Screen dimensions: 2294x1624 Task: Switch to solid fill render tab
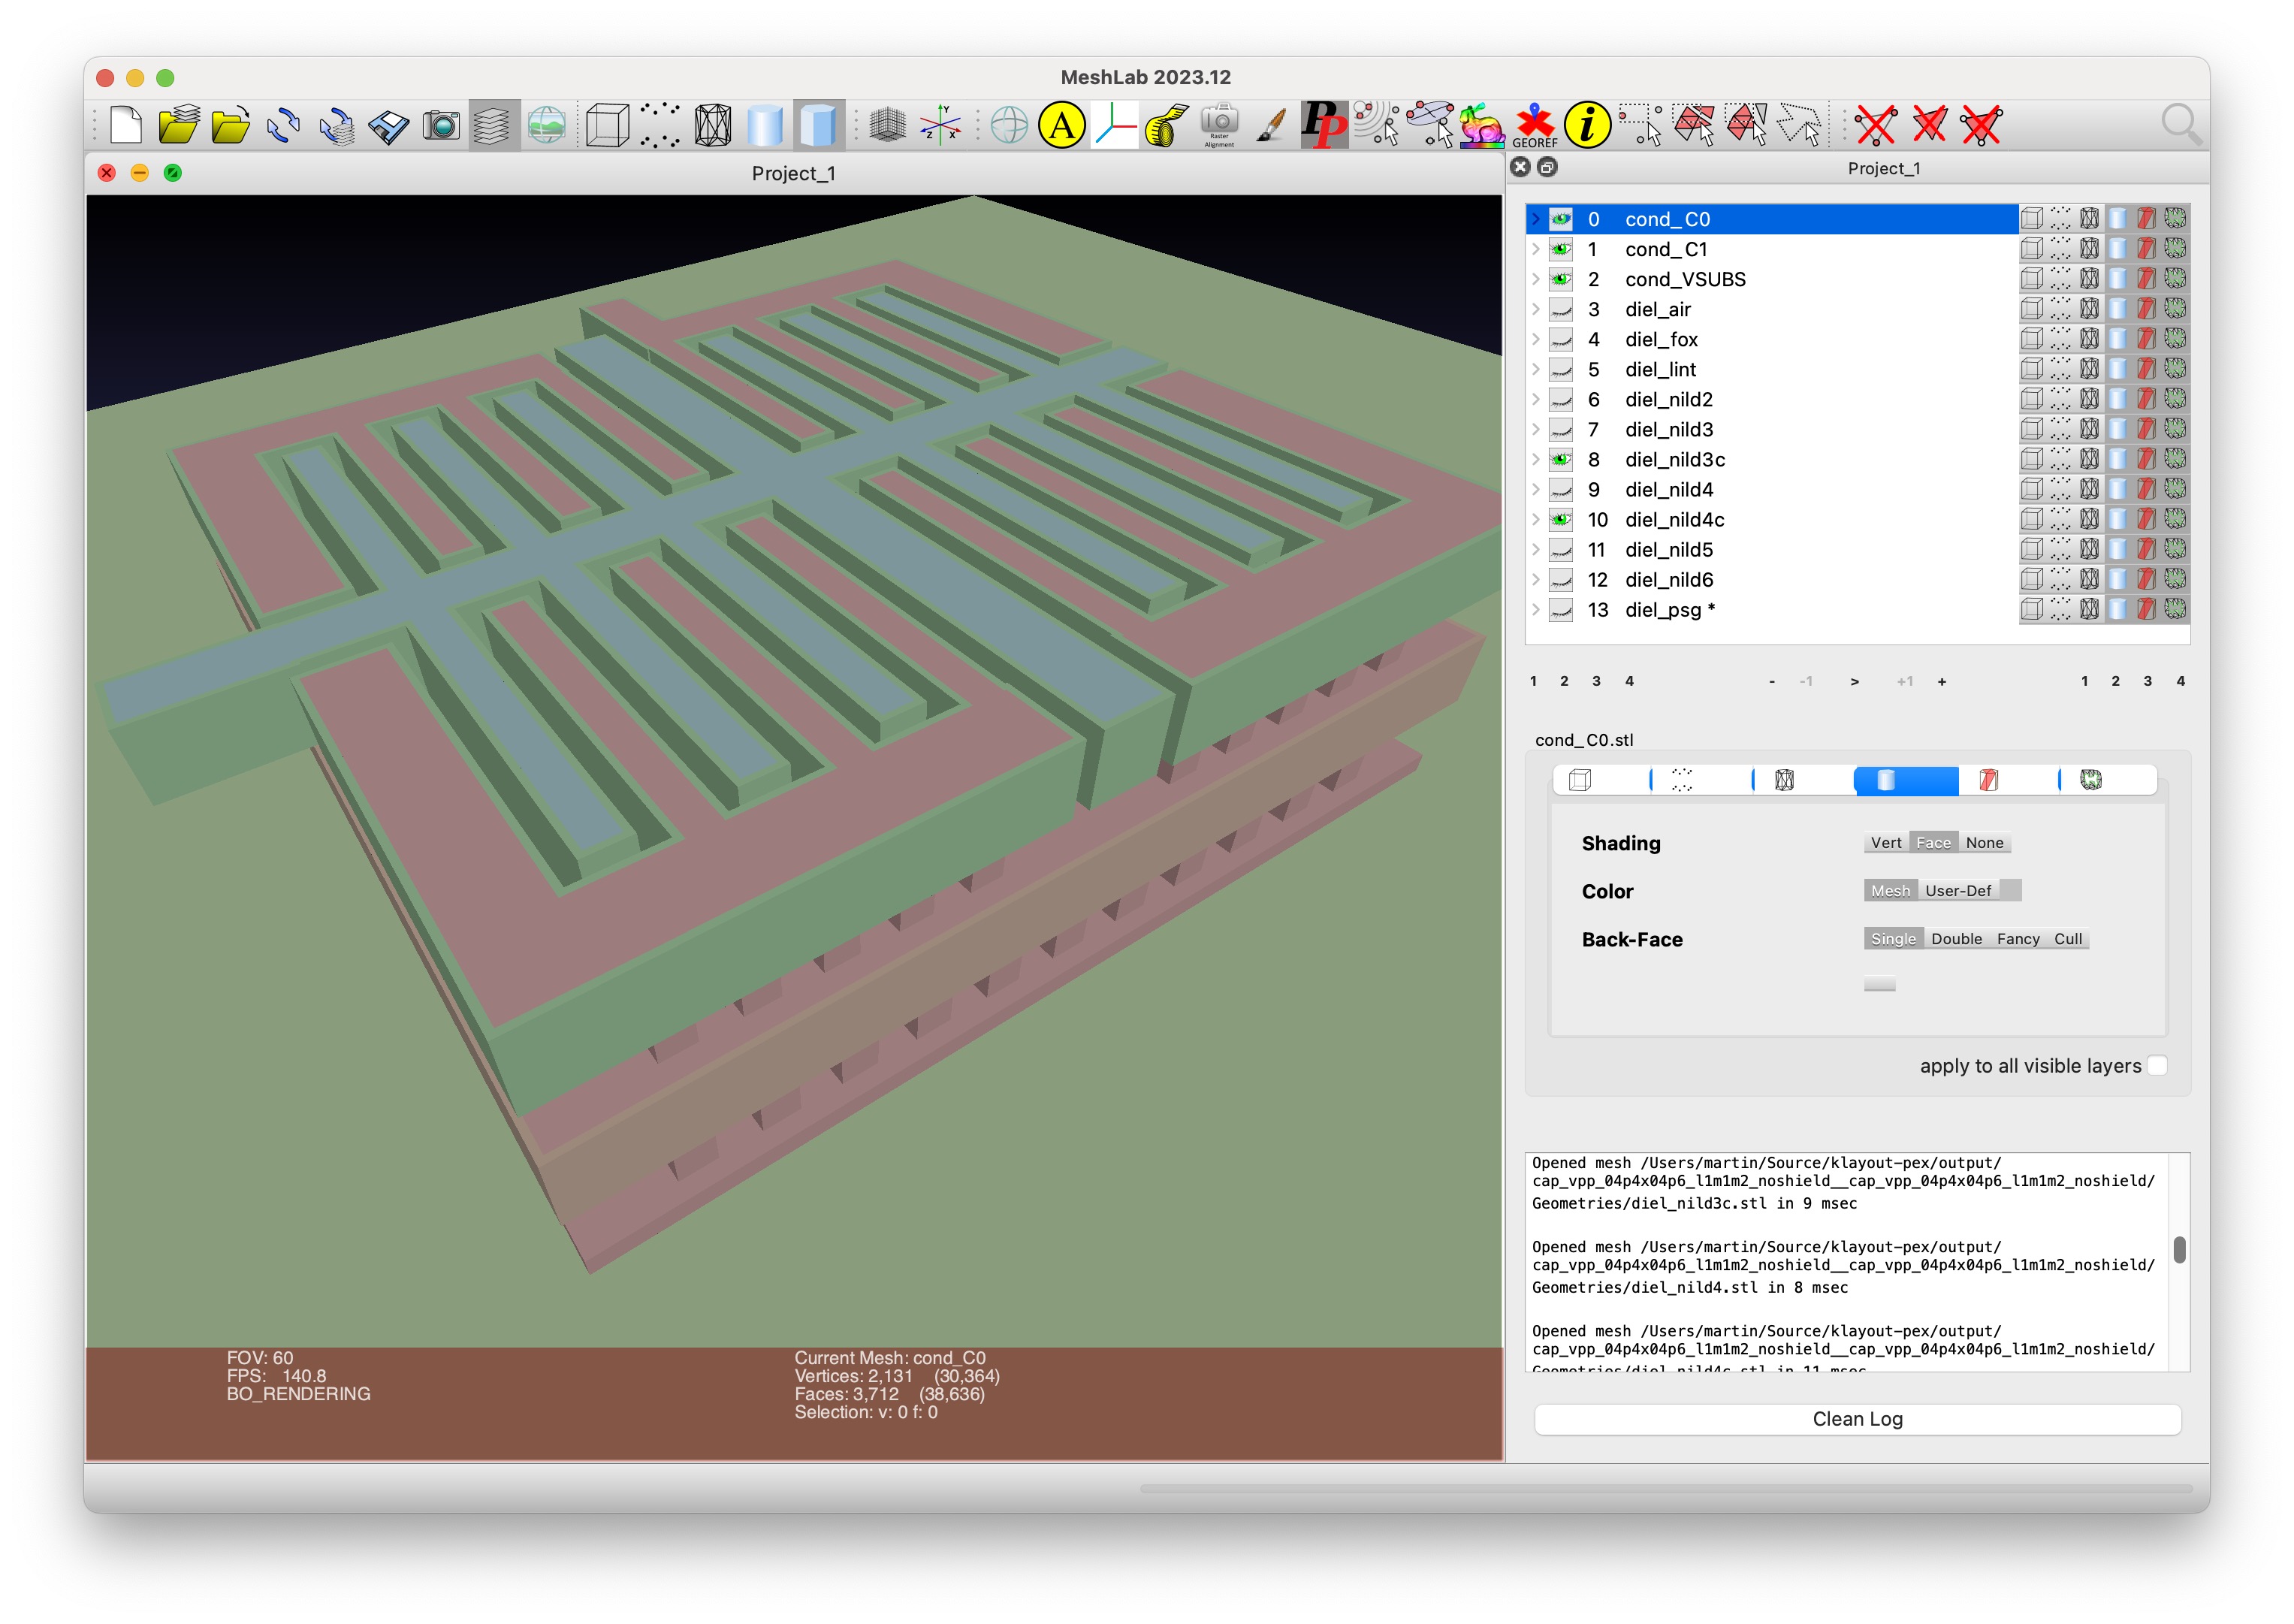1906,780
